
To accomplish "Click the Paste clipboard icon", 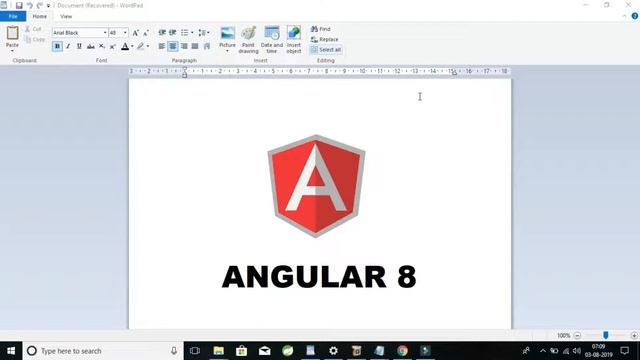I will 12,33.
